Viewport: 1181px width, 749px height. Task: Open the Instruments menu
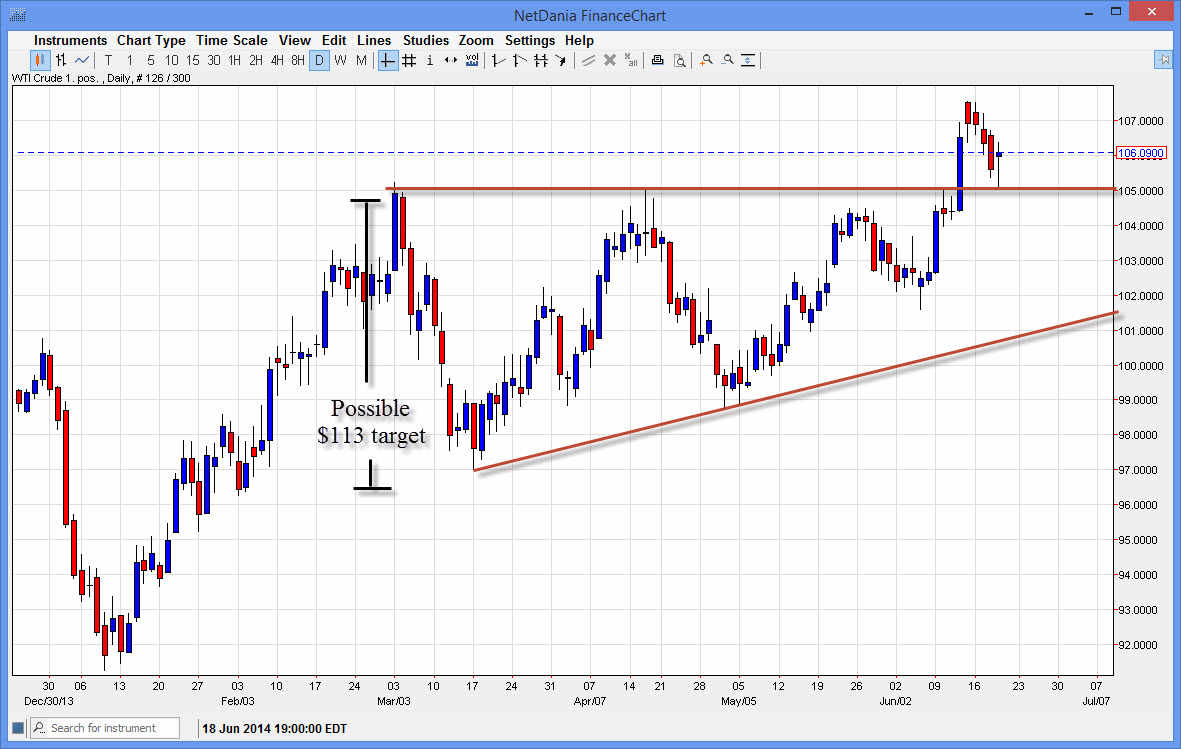point(70,40)
